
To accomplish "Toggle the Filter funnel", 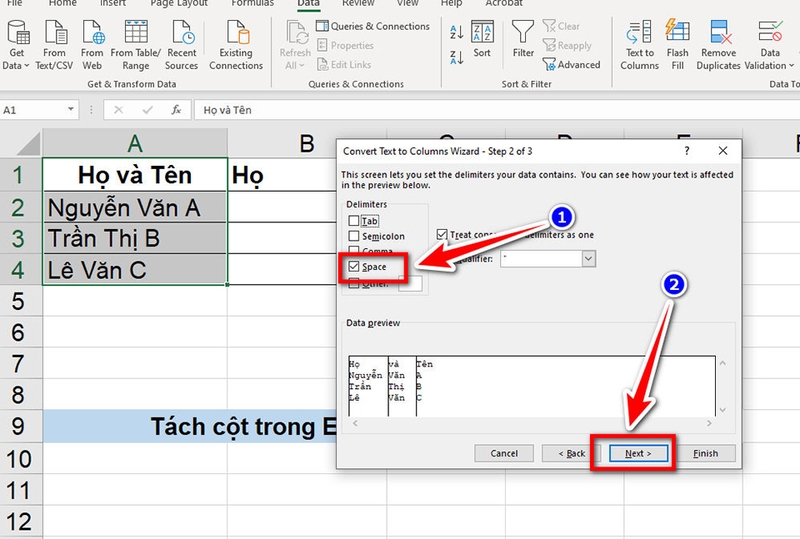I will tap(523, 39).
